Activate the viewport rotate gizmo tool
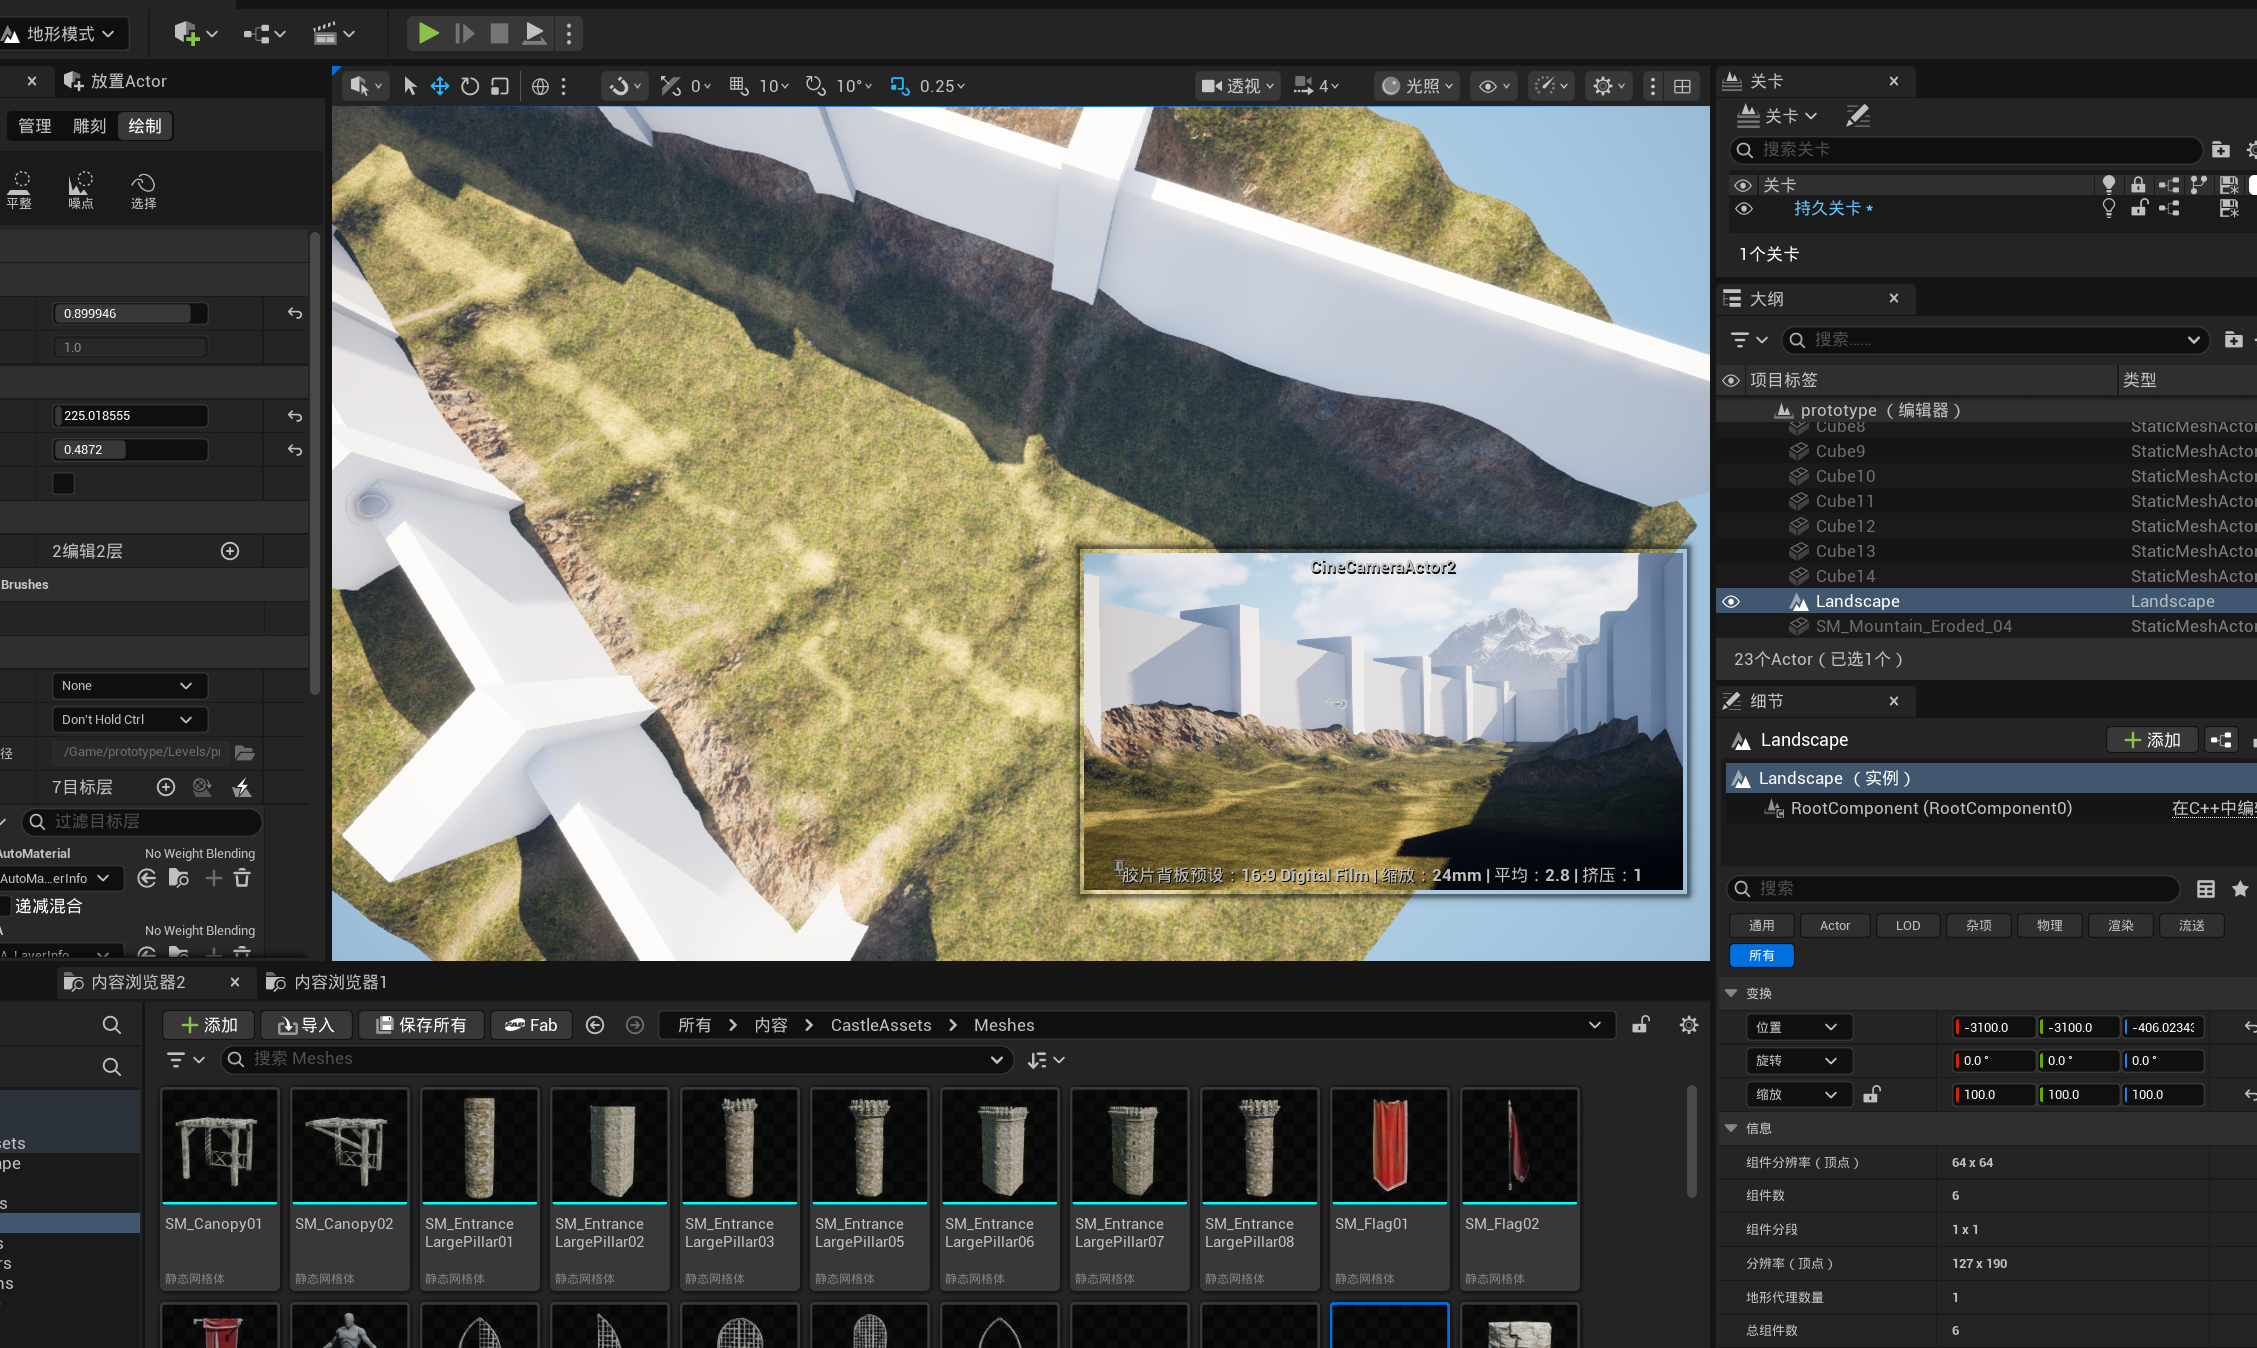The height and width of the screenshot is (1348, 2257). [x=470, y=86]
